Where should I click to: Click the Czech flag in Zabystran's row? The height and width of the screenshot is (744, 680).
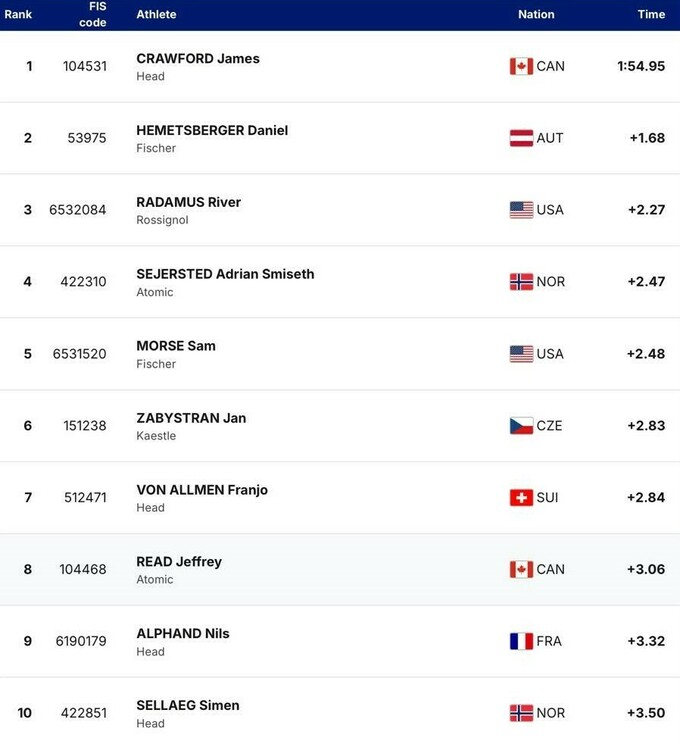tap(521, 426)
